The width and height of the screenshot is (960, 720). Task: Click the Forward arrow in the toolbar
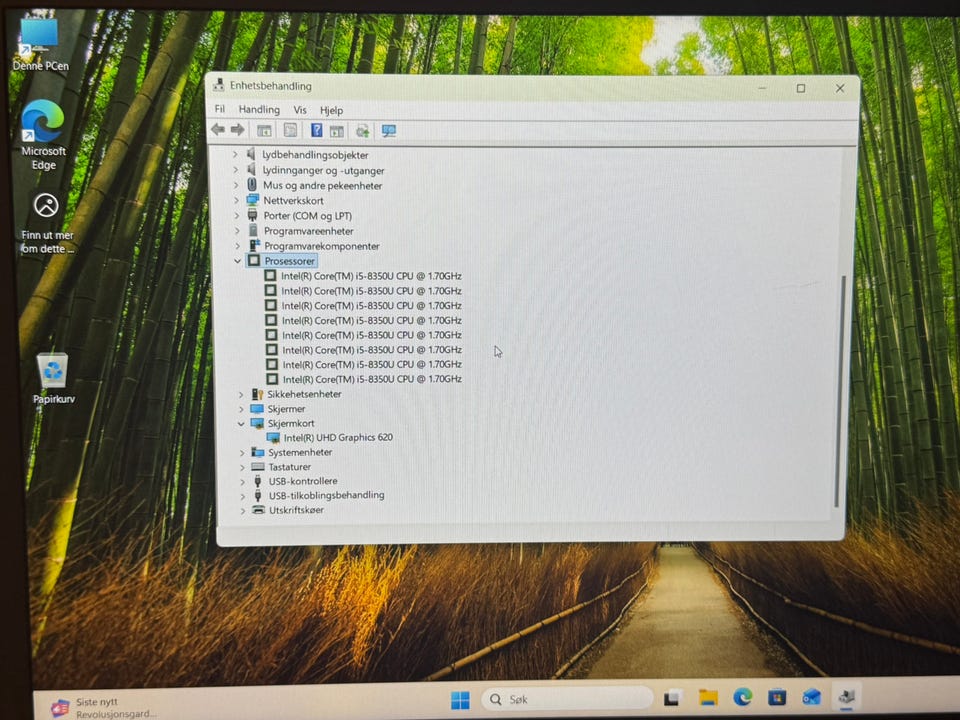(x=238, y=129)
